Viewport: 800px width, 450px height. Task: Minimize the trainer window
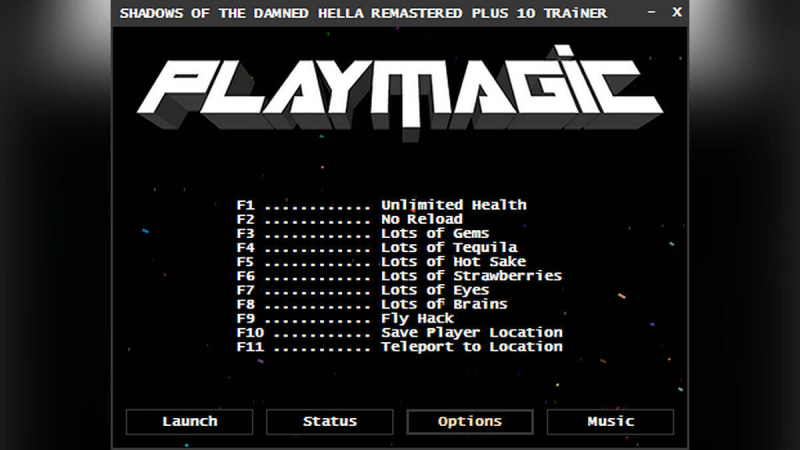(x=652, y=12)
